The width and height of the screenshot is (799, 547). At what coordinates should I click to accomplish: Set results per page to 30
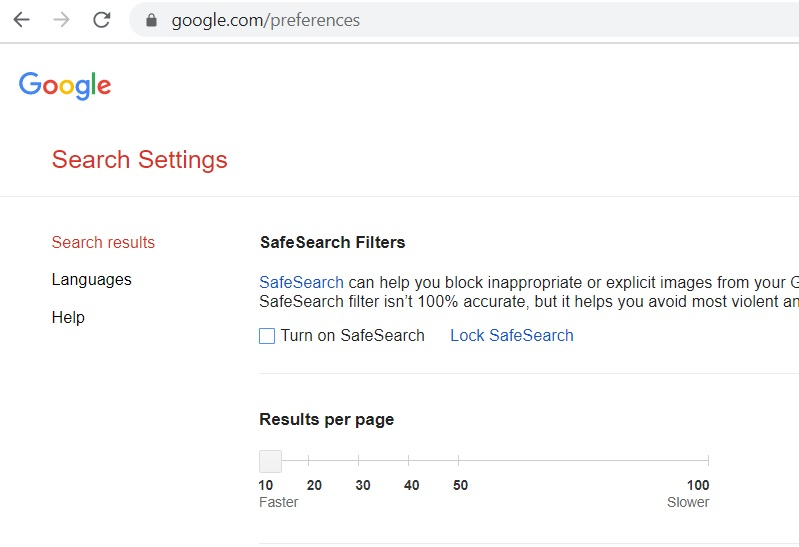point(359,461)
